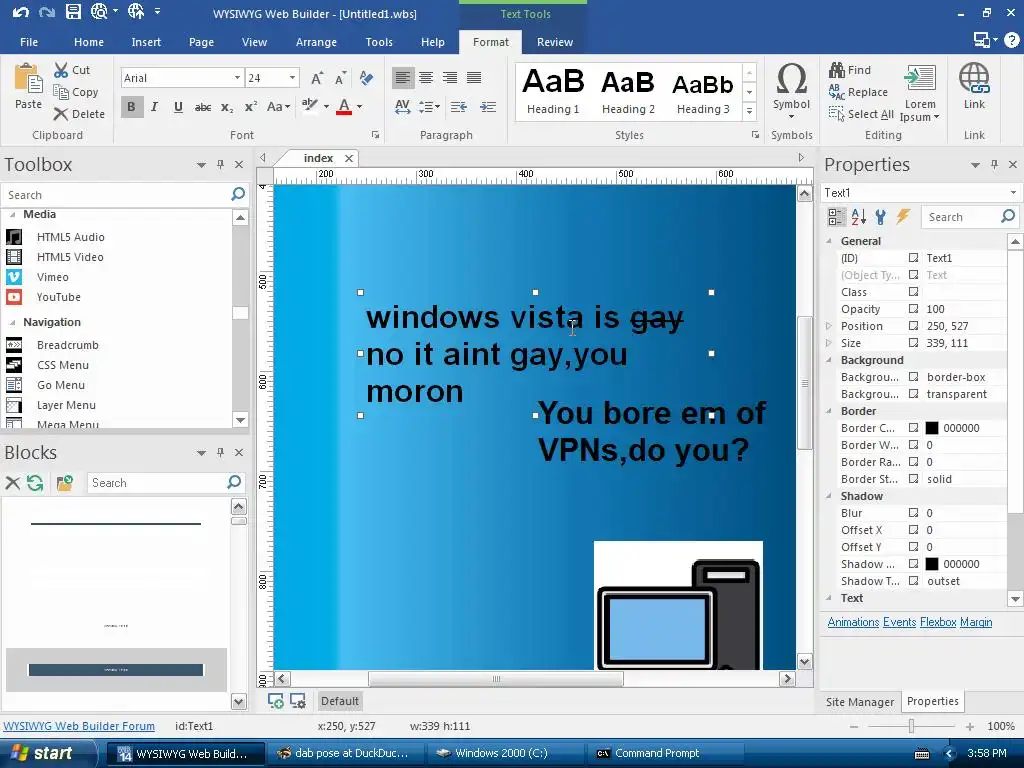Click the increase indent icon

coord(488,106)
